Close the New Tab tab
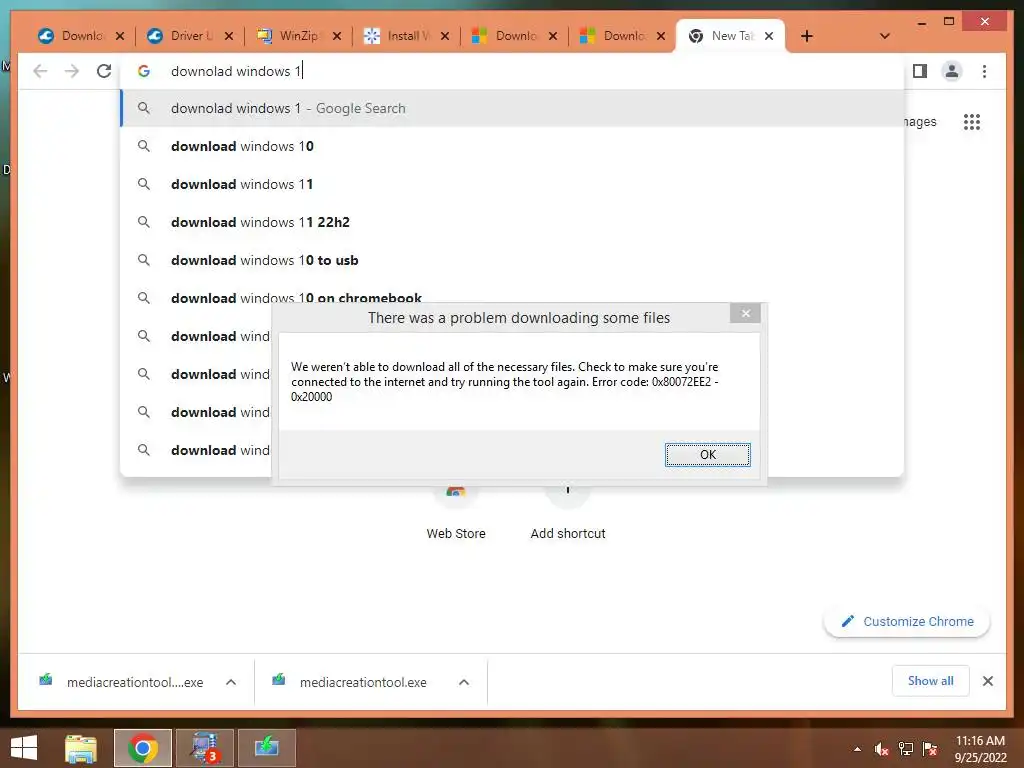Viewport: 1024px width, 768px height. [x=769, y=36]
